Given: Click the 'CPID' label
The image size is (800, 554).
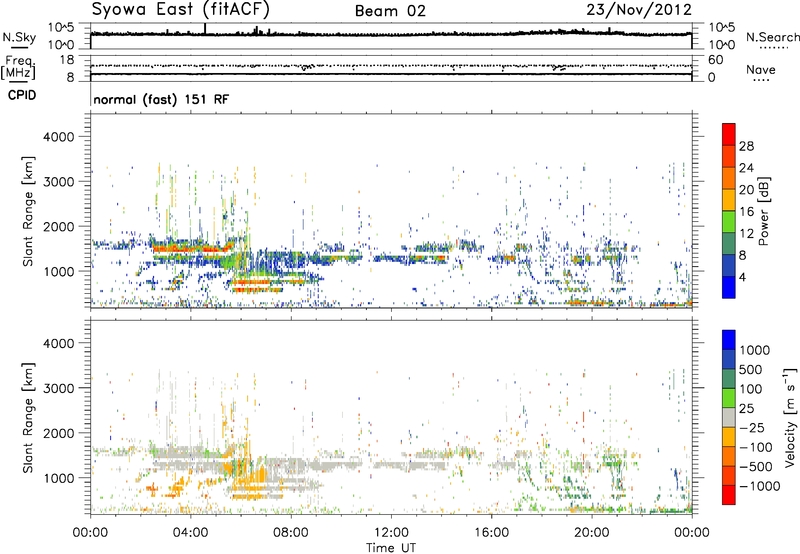Looking at the screenshot, I should [22, 95].
